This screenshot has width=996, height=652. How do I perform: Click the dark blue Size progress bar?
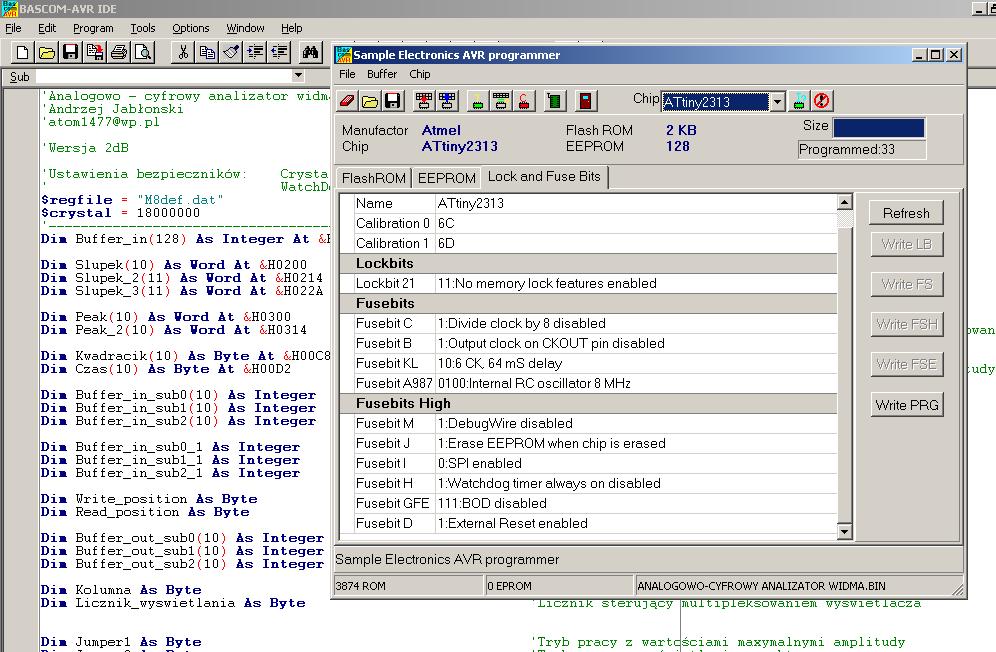[878, 127]
